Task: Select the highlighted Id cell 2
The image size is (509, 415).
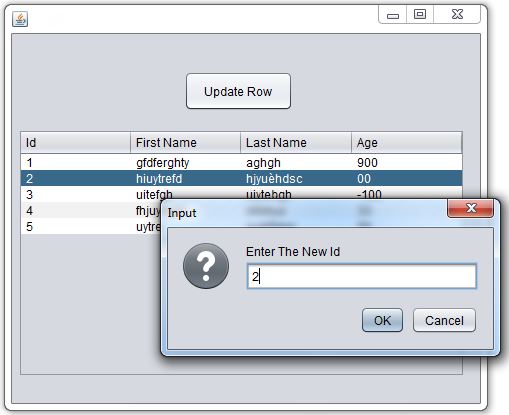Action: (x=75, y=179)
